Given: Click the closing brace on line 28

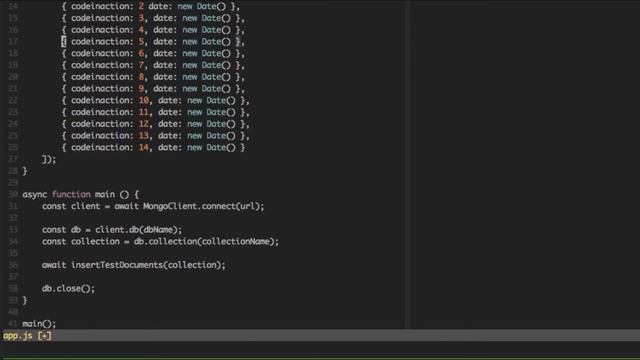Looking at the screenshot, I should point(25,171).
